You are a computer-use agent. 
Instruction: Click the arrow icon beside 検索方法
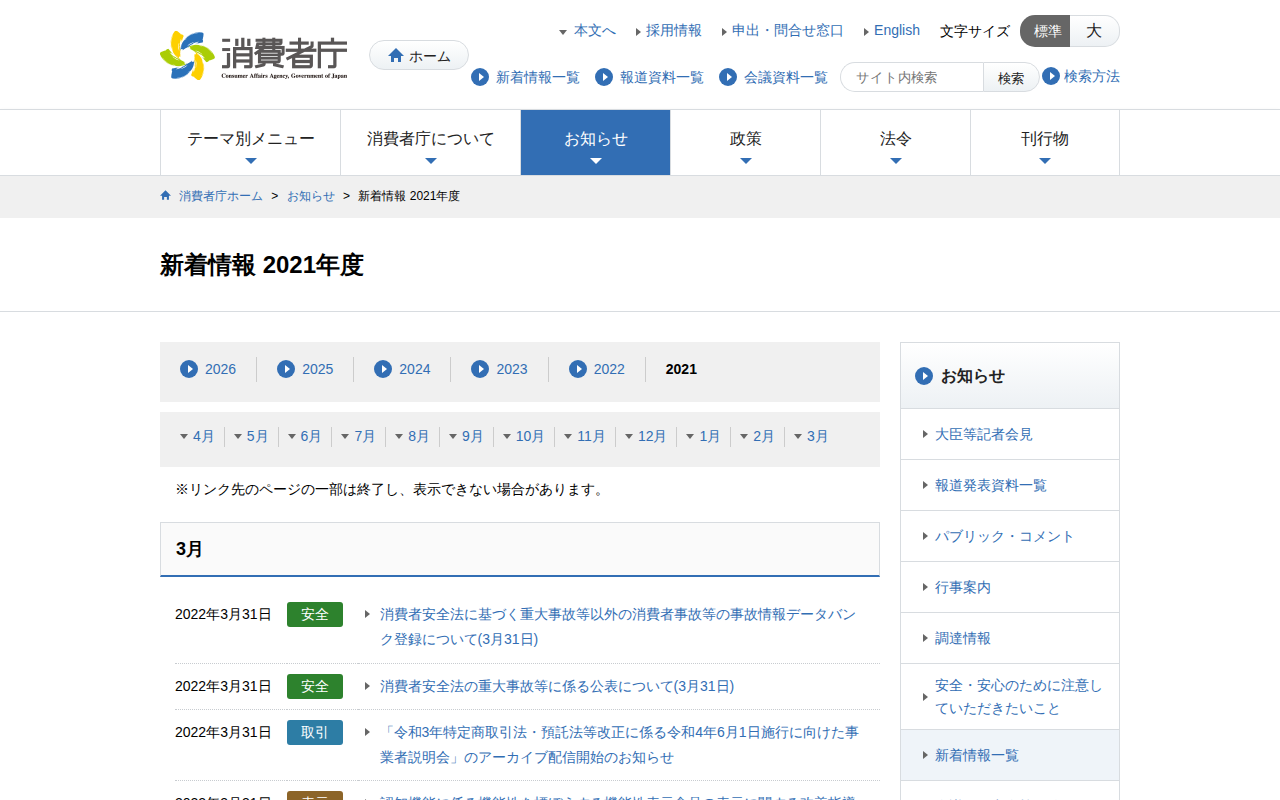tap(1051, 76)
